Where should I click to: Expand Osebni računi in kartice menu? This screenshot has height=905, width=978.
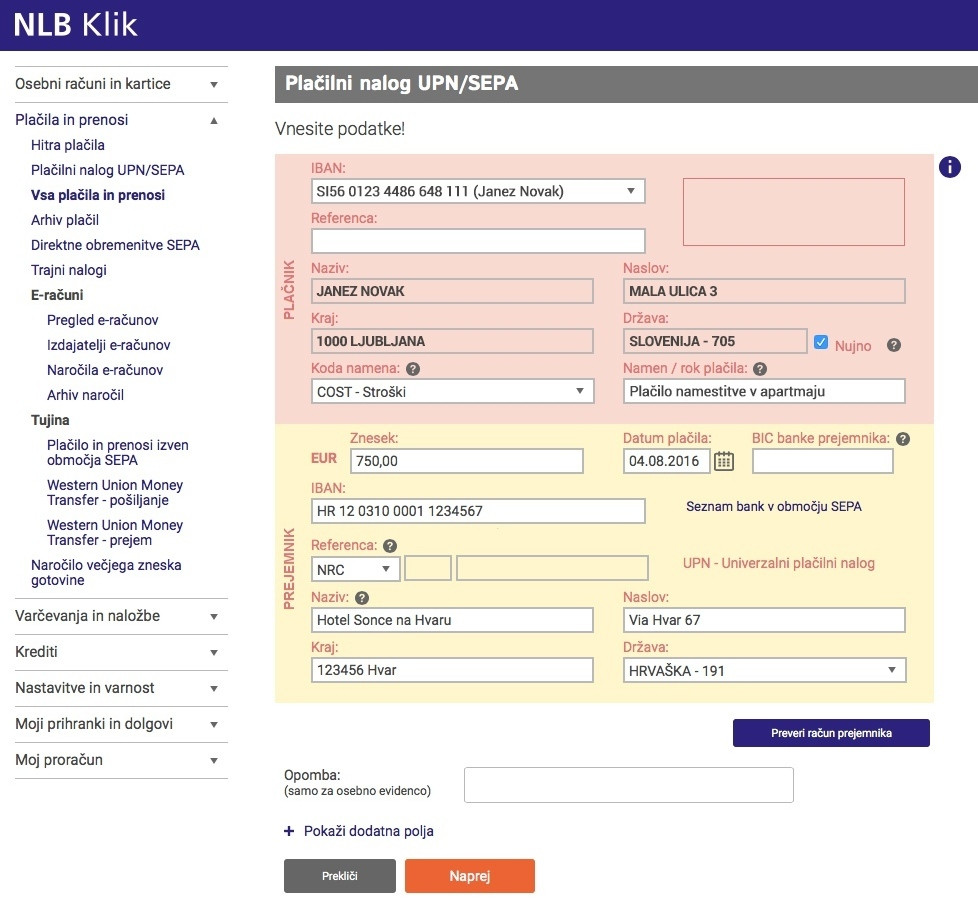click(x=121, y=84)
